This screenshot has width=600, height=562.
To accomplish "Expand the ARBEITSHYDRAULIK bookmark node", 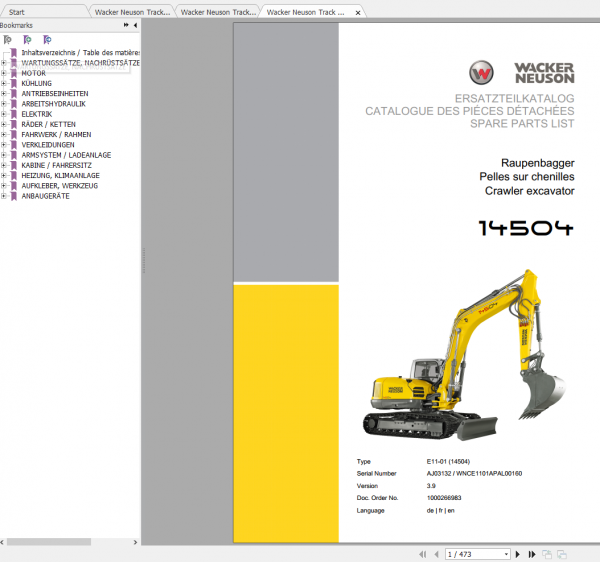I will 4,104.
